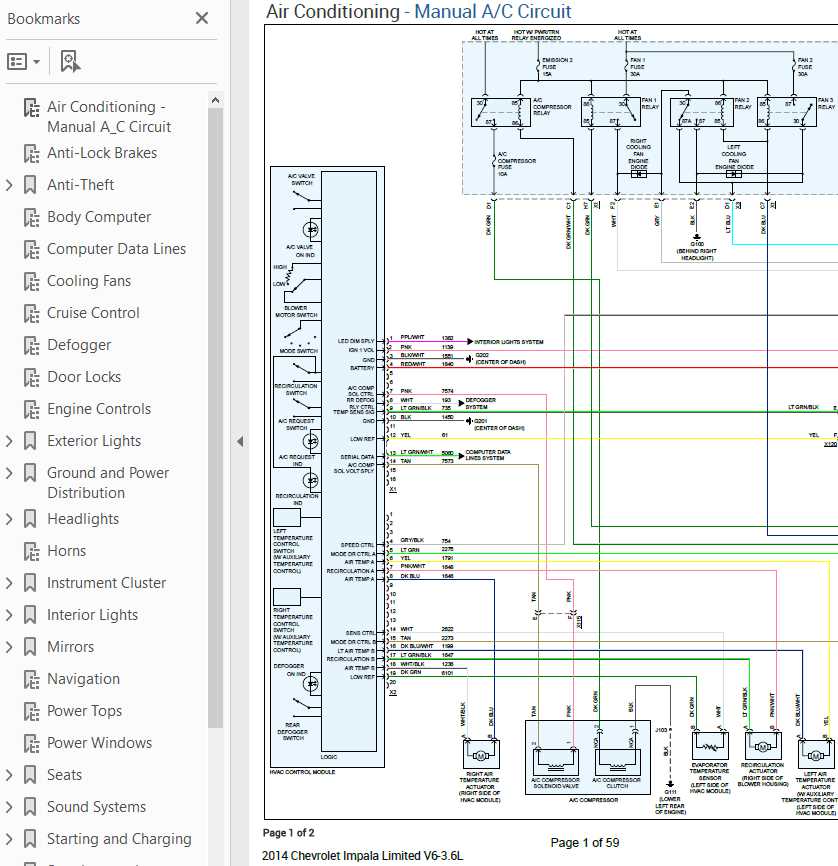Expand the Starting and Charging bookmark
The image size is (838, 866).
tap(9, 839)
